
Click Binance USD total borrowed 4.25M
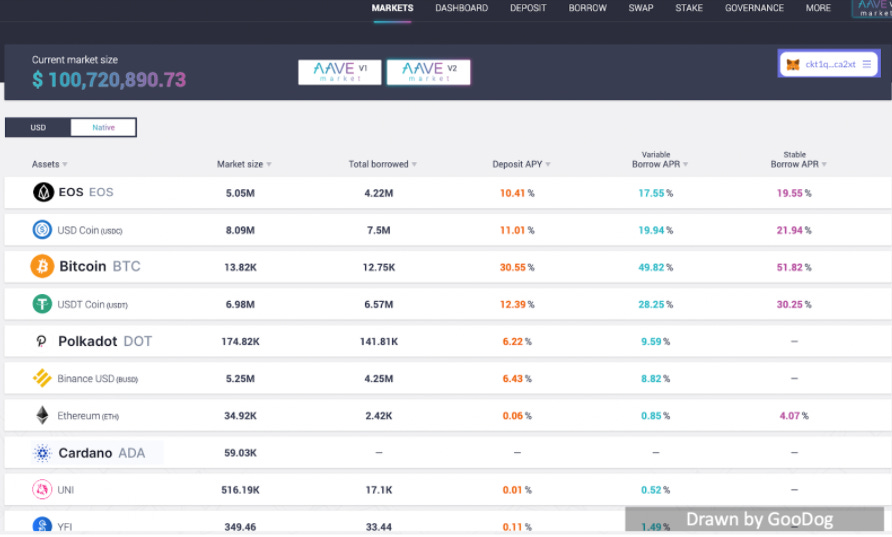[x=378, y=378]
